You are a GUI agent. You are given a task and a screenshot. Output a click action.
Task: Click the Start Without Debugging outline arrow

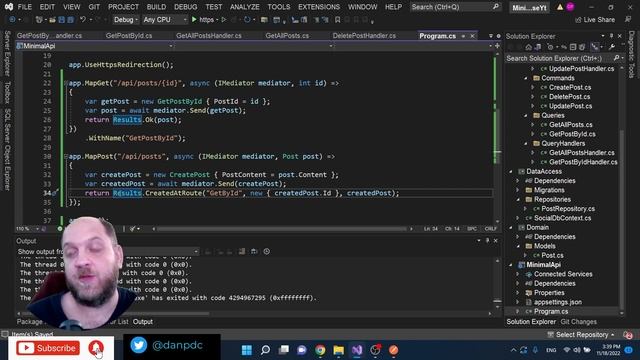coord(224,20)
